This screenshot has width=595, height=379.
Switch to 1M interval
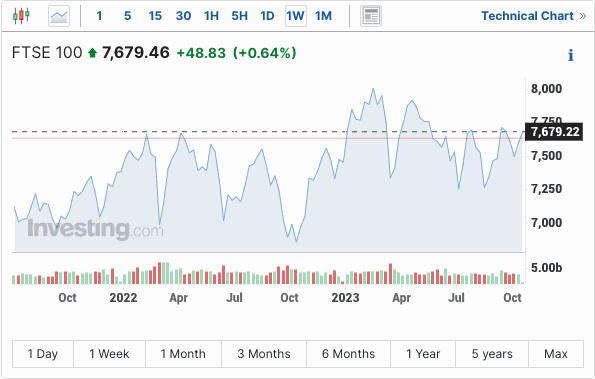pos(323,16)
